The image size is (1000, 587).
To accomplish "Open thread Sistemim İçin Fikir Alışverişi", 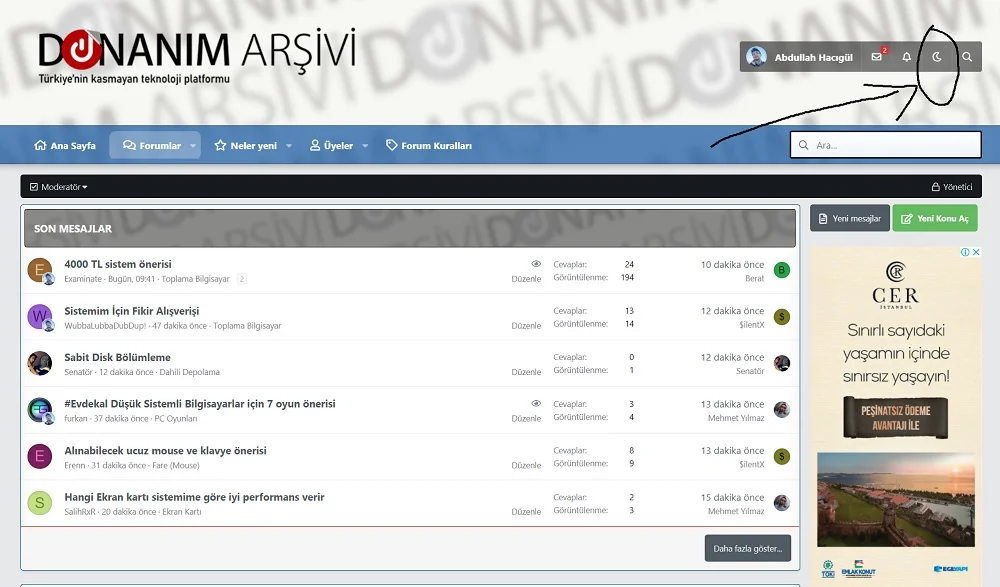I will tap(131, 311).
